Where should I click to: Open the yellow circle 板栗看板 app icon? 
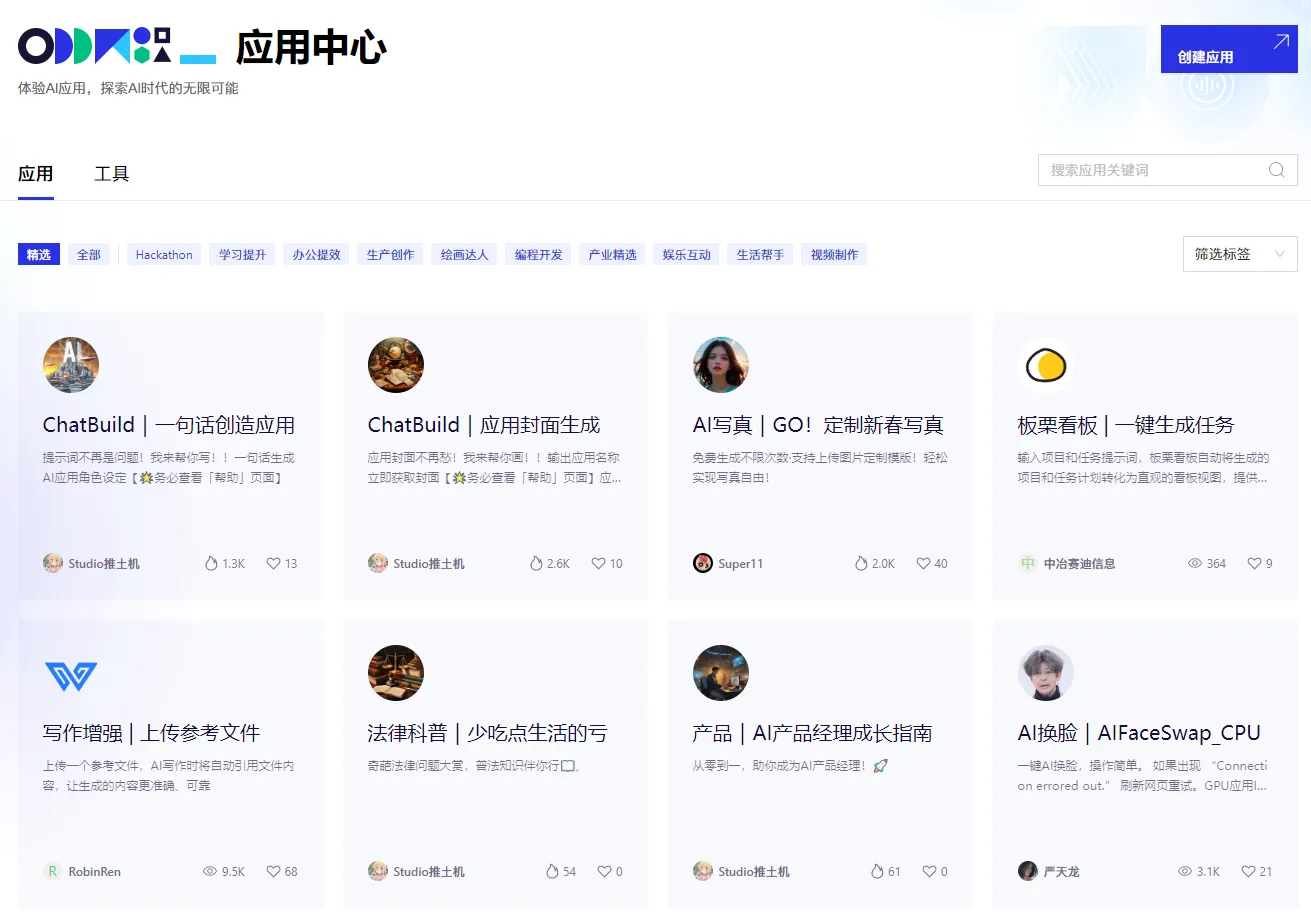click(1045, 365)
